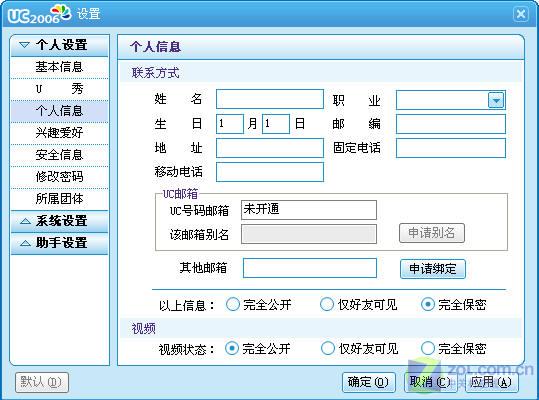Select 完全保密 for 视频状态
This screenshot has width=539, height=400.
point(428,348)
